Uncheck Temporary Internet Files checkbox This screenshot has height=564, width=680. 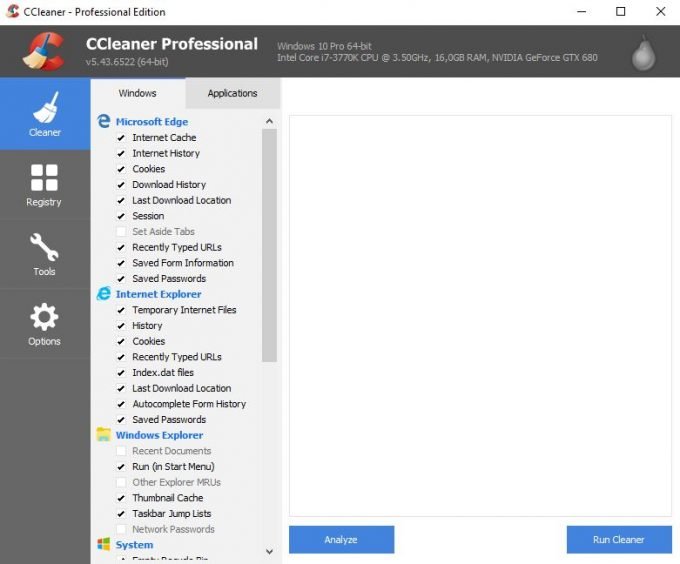pos(121,310)
